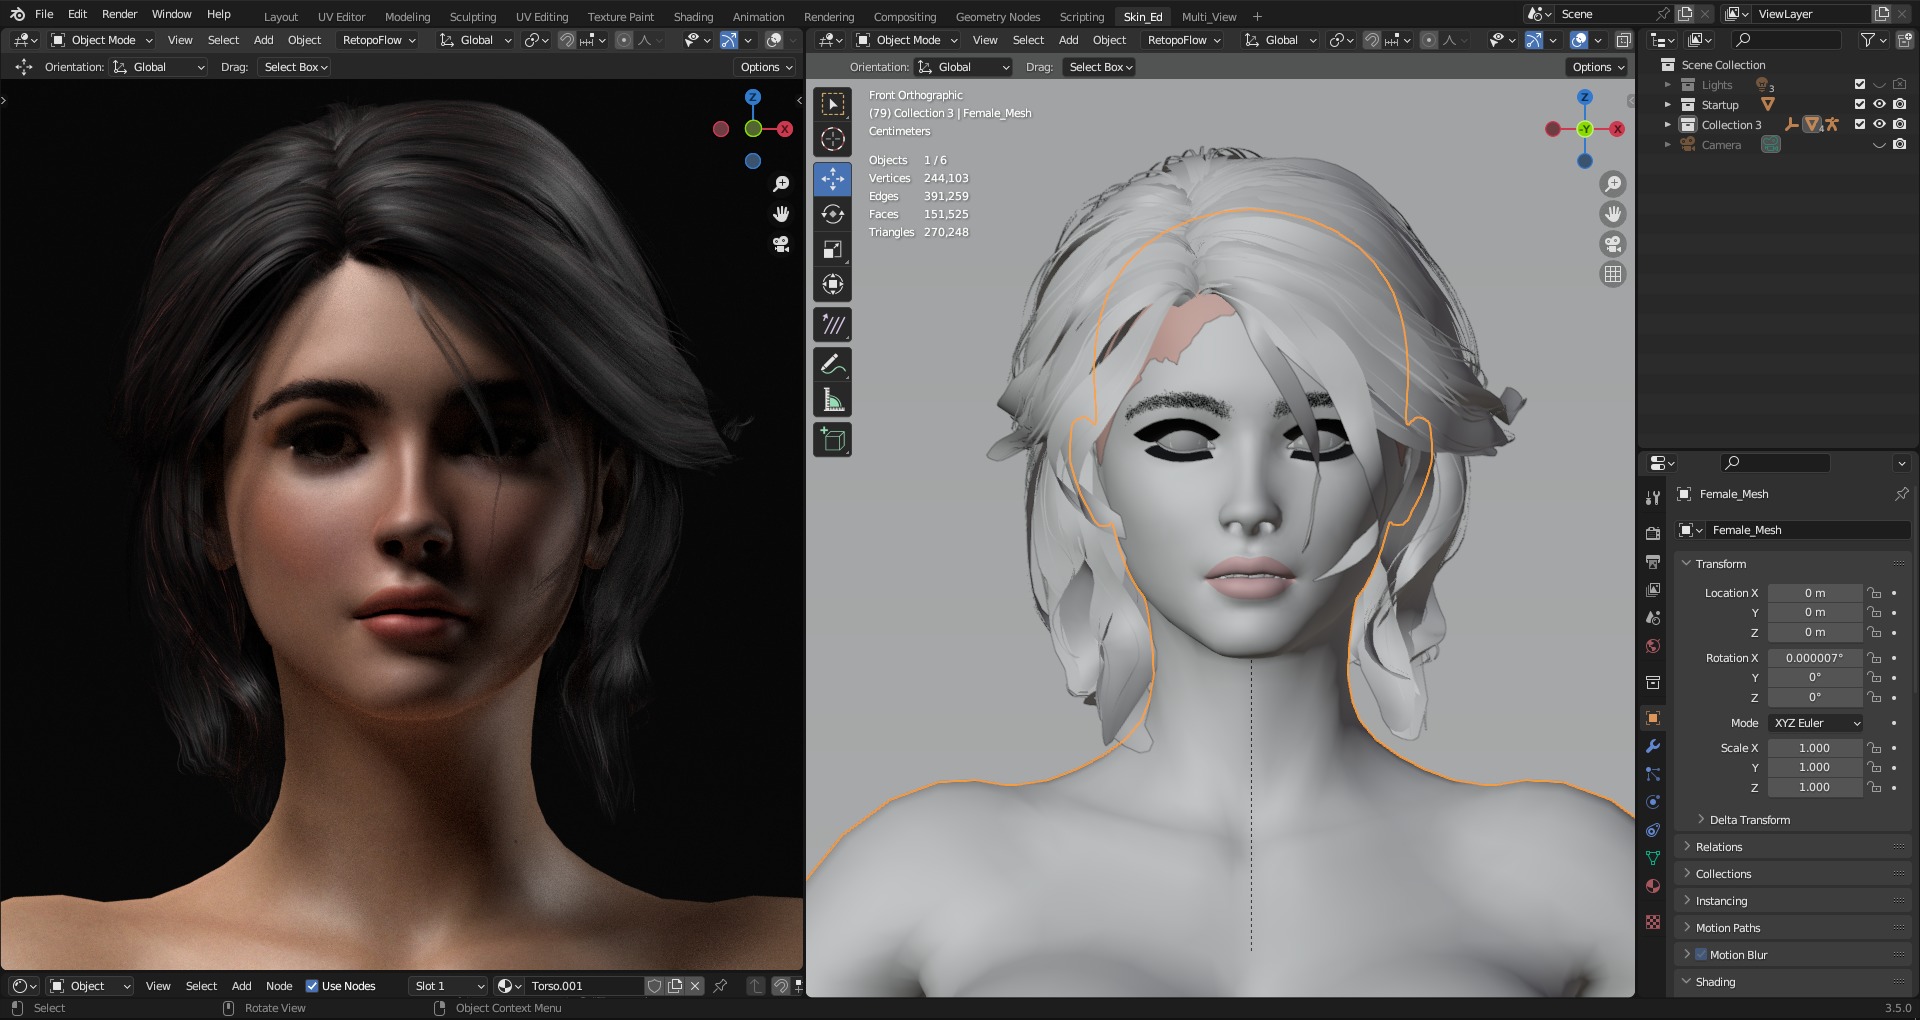Collapse the Transform panel
The width and height of the screenshot is (1920, 1020).
click(x=1687, y=564)
